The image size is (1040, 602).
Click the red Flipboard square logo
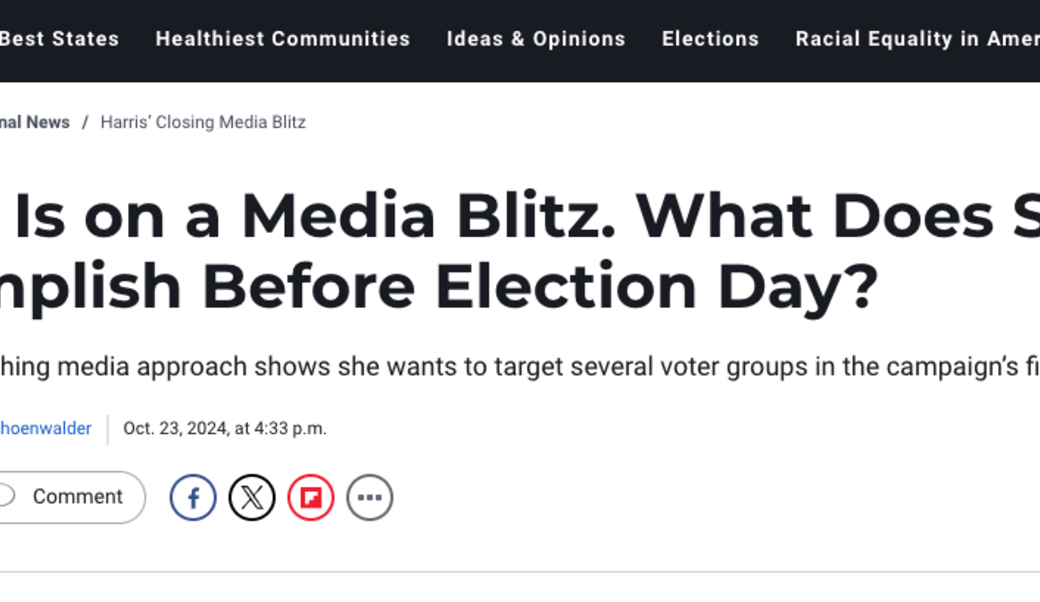tap(311, 497)
